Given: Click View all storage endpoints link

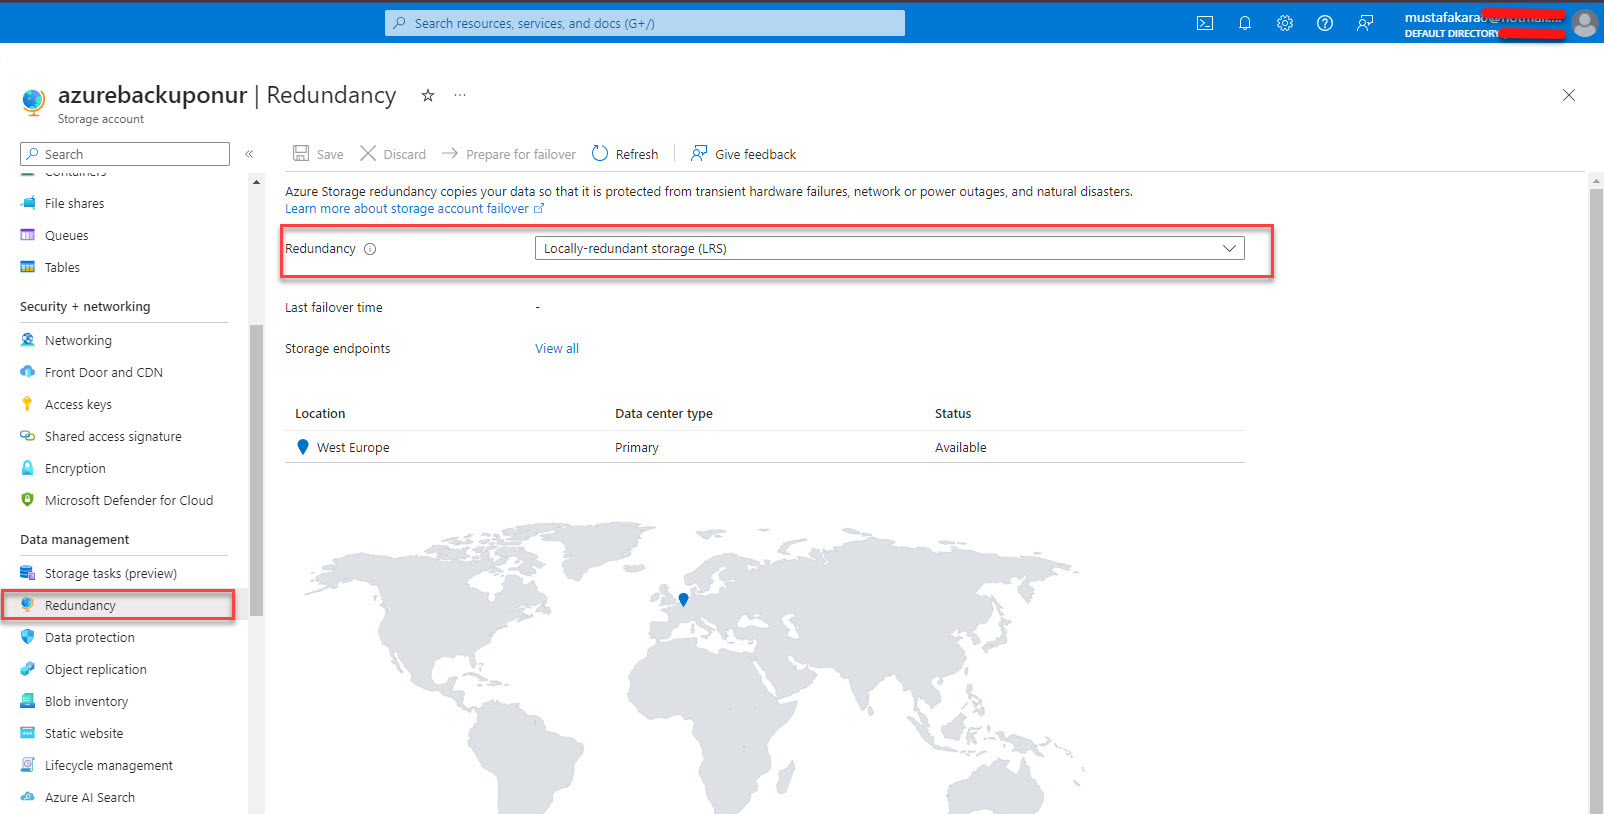Looking at the screenshot, I should point(557,348).
